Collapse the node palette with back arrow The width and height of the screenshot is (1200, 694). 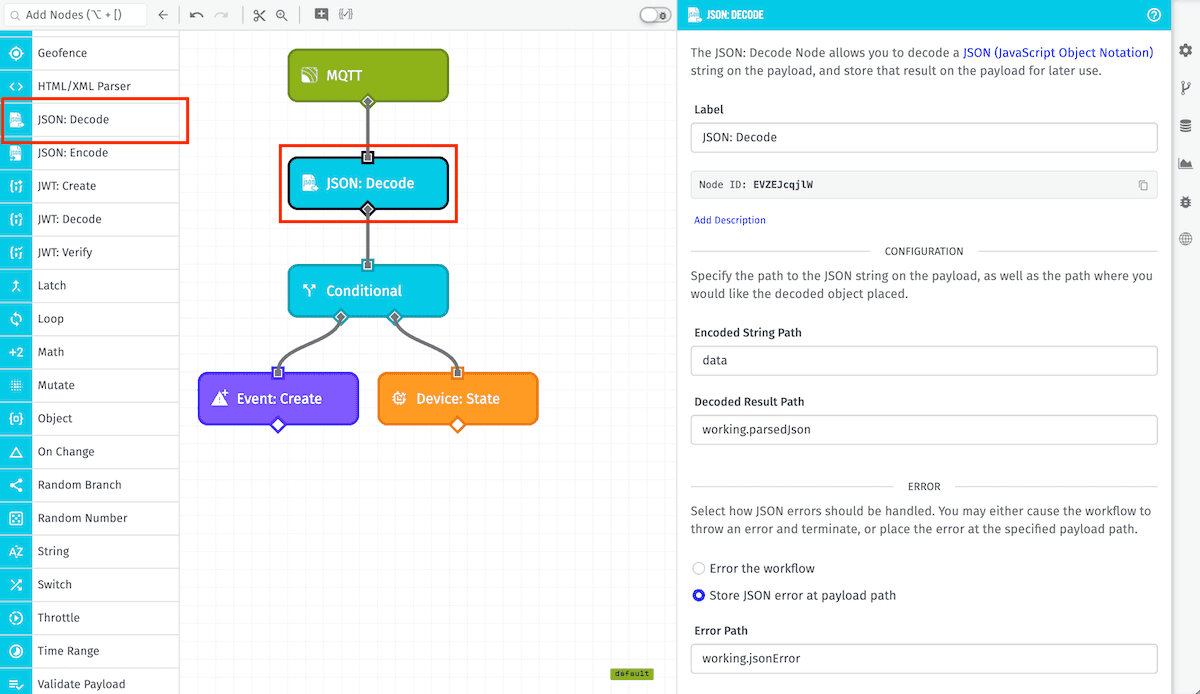point(163,15)
